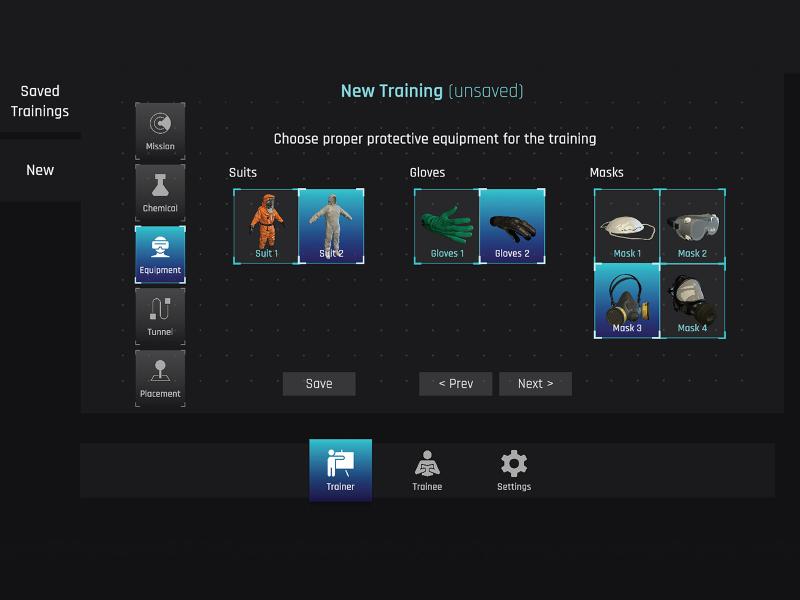Switch to Trainer mode

coord(340,470)
